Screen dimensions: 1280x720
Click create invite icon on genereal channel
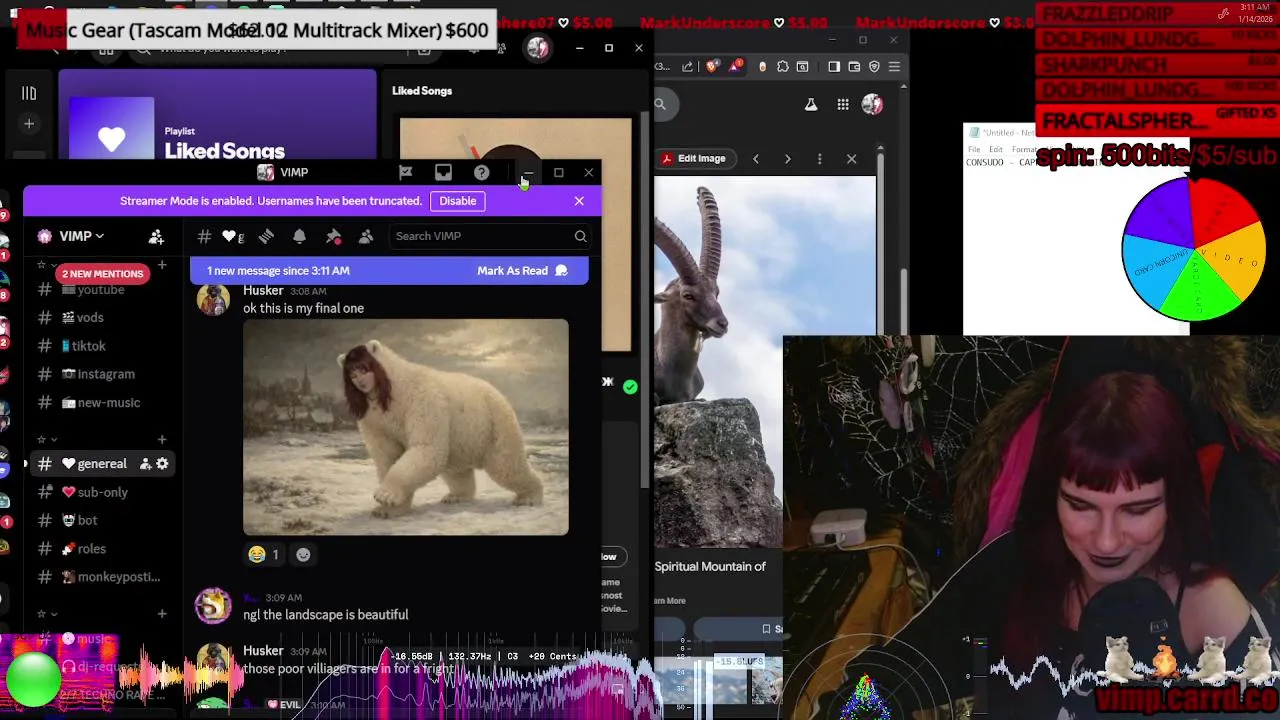[x=145, y=464]
